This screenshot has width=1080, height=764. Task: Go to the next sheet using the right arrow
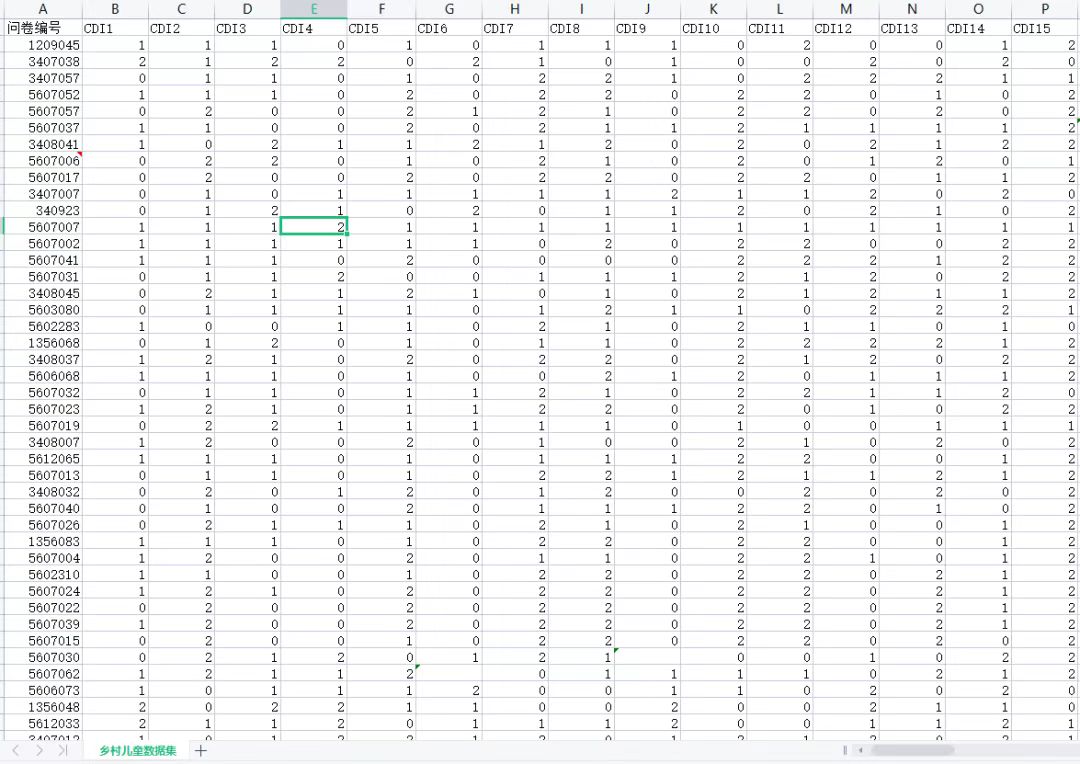[x=39, y=750]
